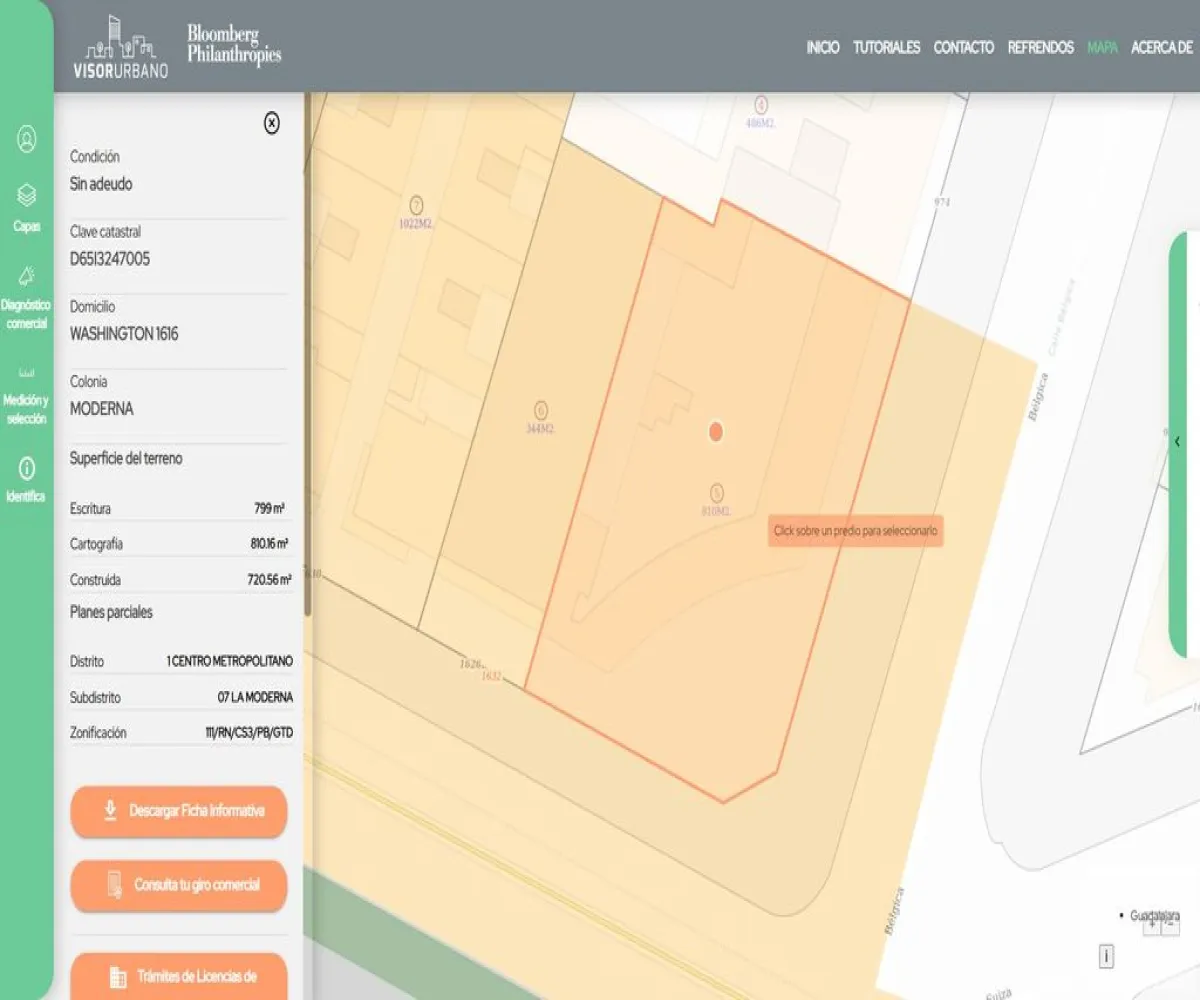
Task: Open the ACERCA DE menu item
Action: 1161,47
